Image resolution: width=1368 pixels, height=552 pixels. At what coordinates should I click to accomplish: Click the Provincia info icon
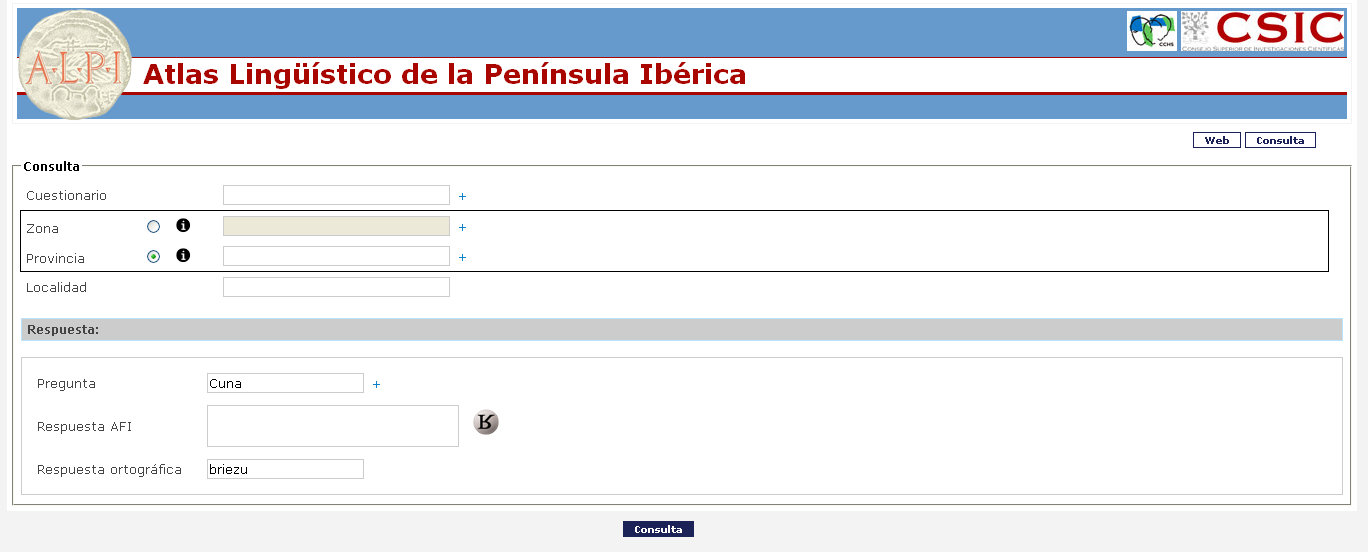click(183, 256)
